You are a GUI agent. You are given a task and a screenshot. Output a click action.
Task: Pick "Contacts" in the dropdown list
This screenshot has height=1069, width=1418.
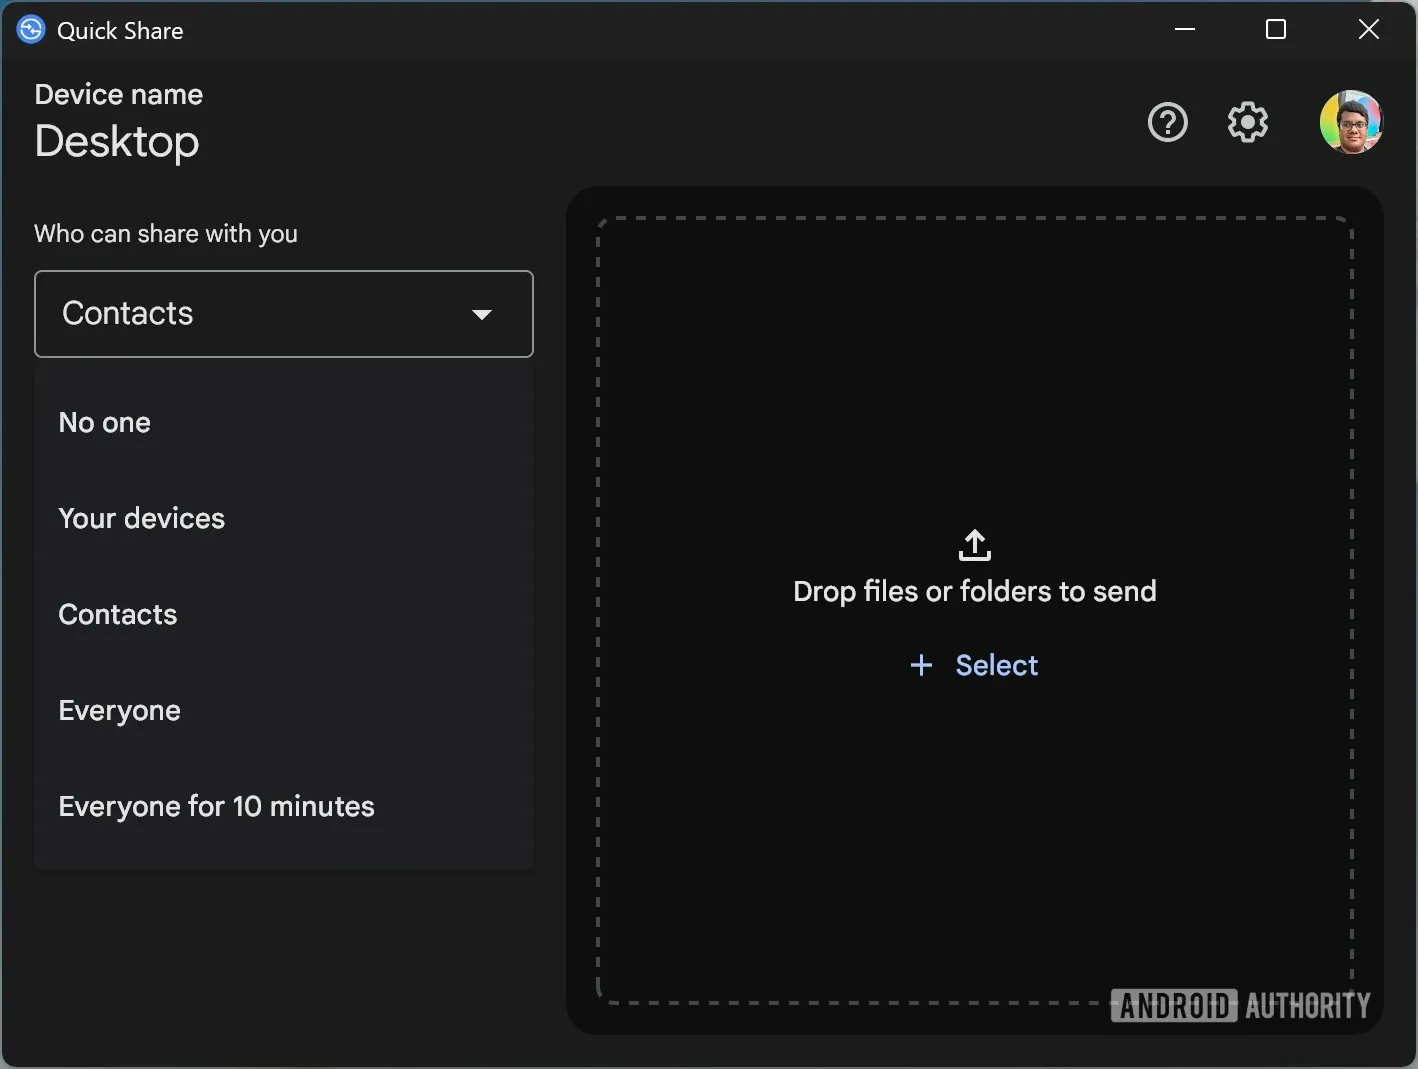[x=118, y=615]
